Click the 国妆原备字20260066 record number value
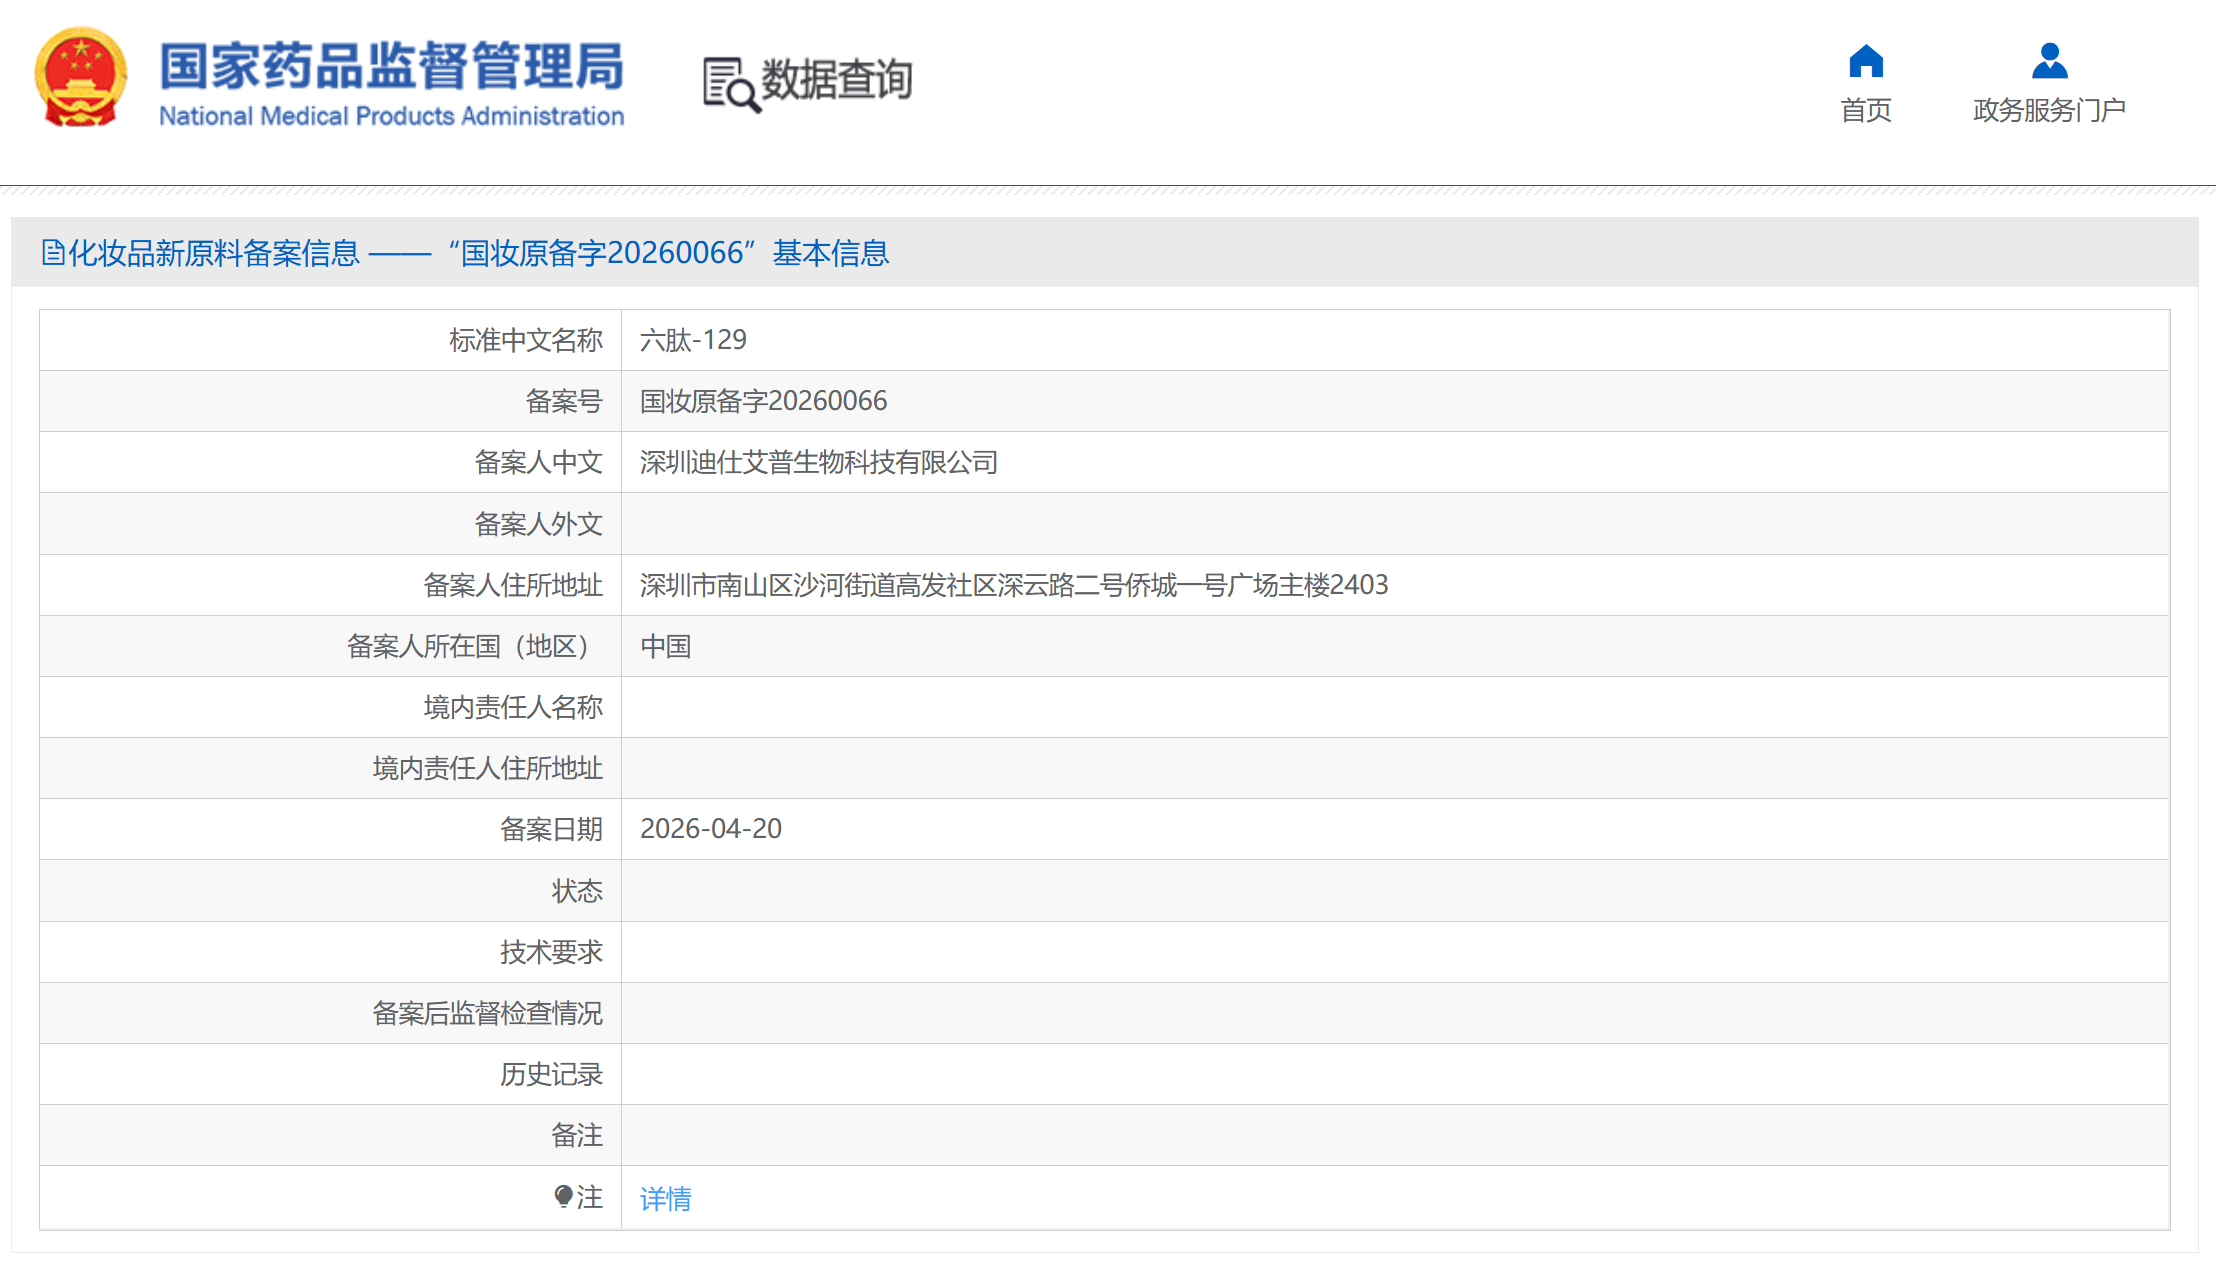The image size is (2216, 1267). pos(763,401)
